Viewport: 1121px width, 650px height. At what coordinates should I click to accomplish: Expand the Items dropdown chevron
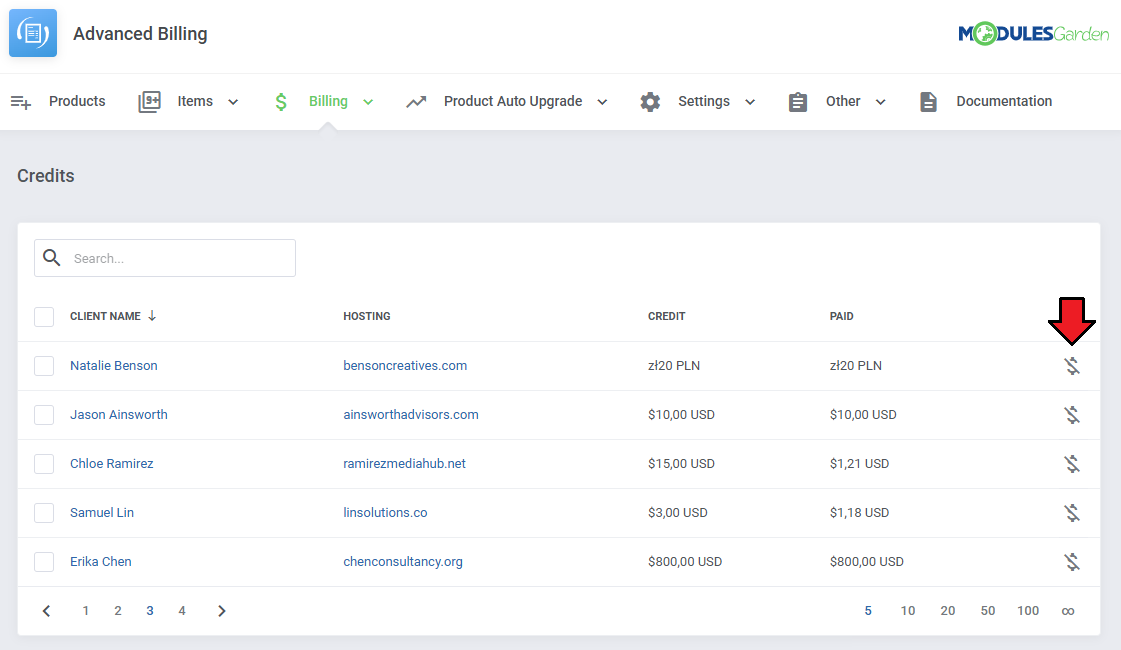233,102
